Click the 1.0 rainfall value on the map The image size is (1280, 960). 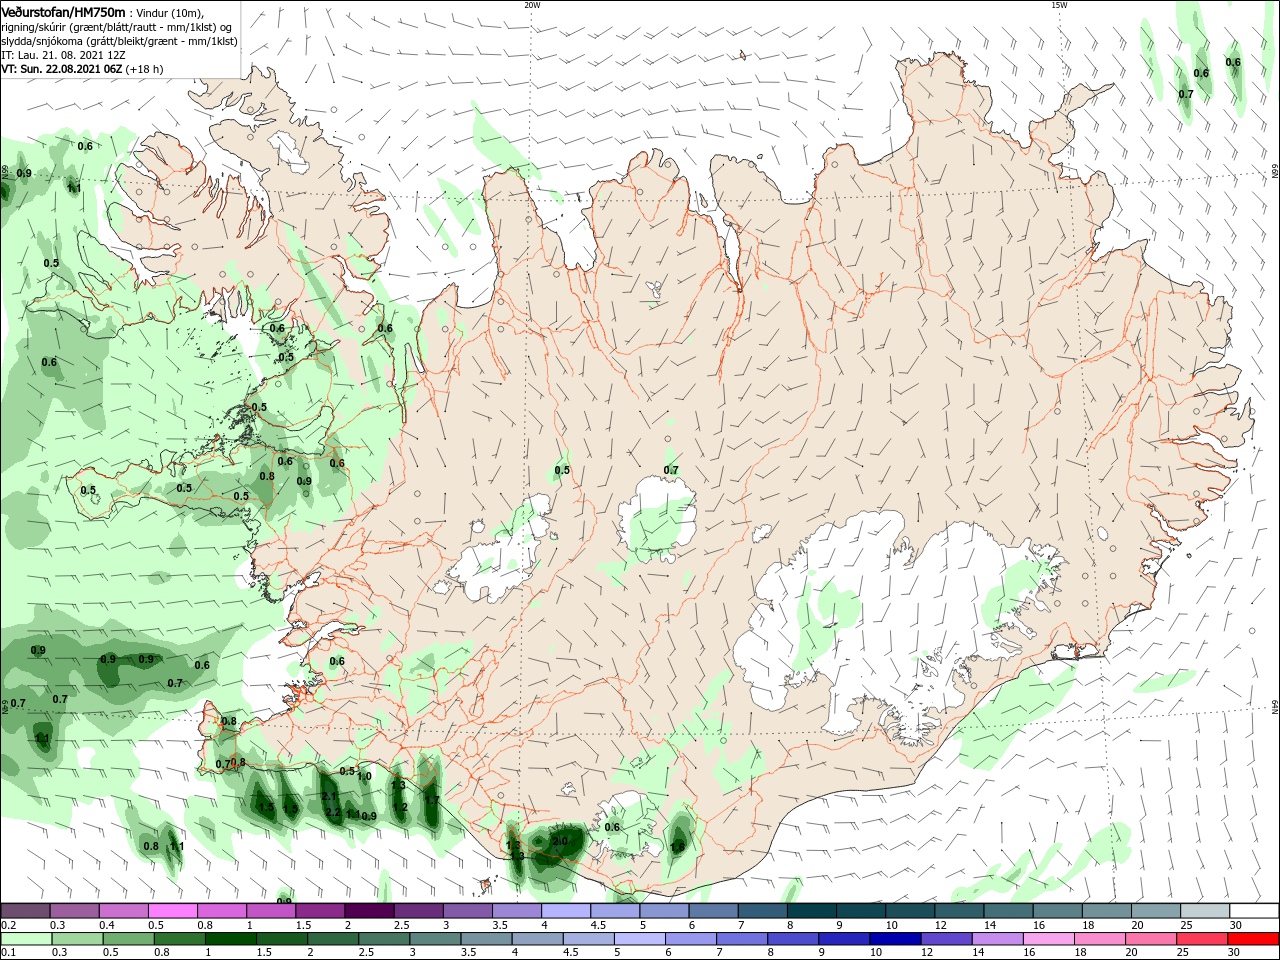(x=364, y=776)
